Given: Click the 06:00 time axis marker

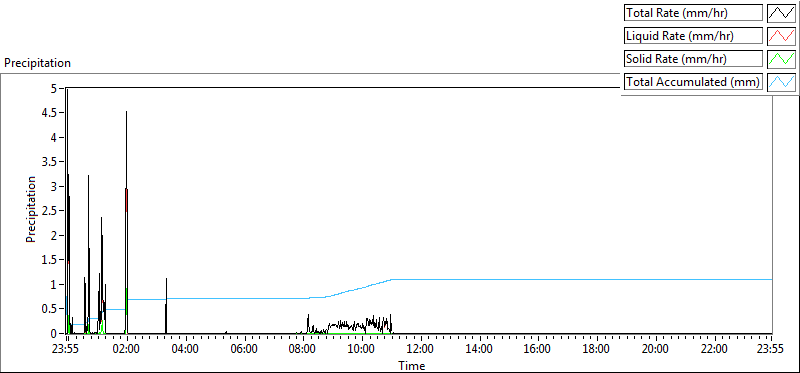Looking at the screenshot, I should 244,350.
